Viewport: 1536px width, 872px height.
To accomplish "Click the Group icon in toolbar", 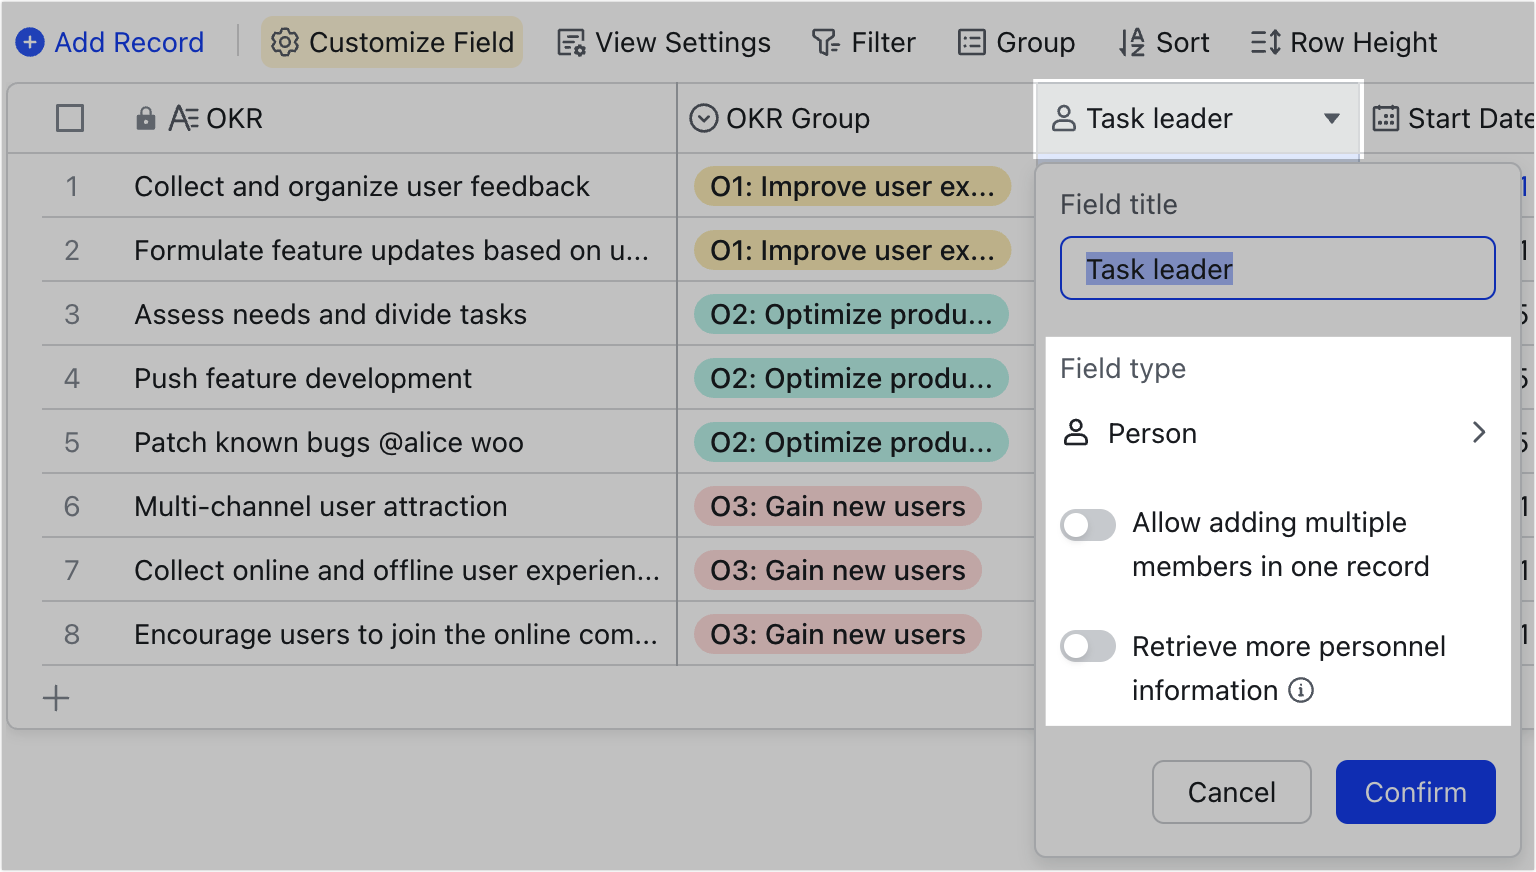I will [x=972, y=42].
